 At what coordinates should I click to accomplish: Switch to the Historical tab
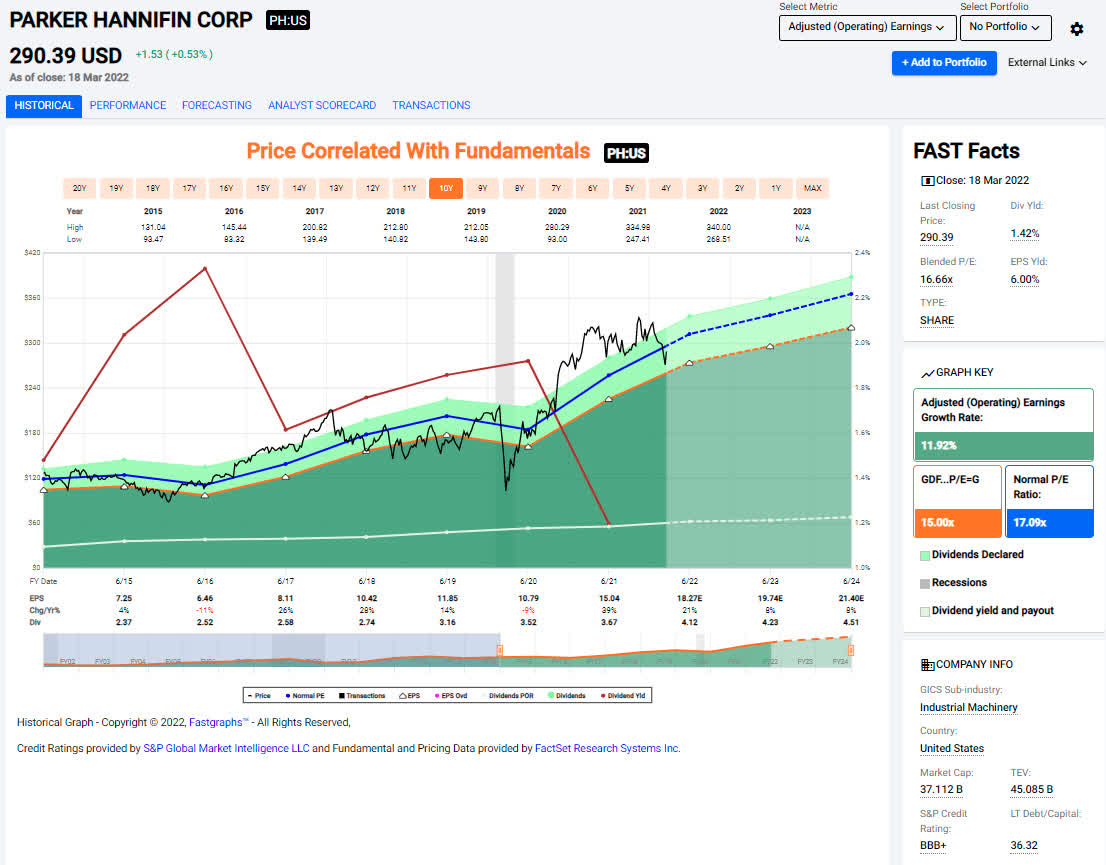click(x=44, y=106)
